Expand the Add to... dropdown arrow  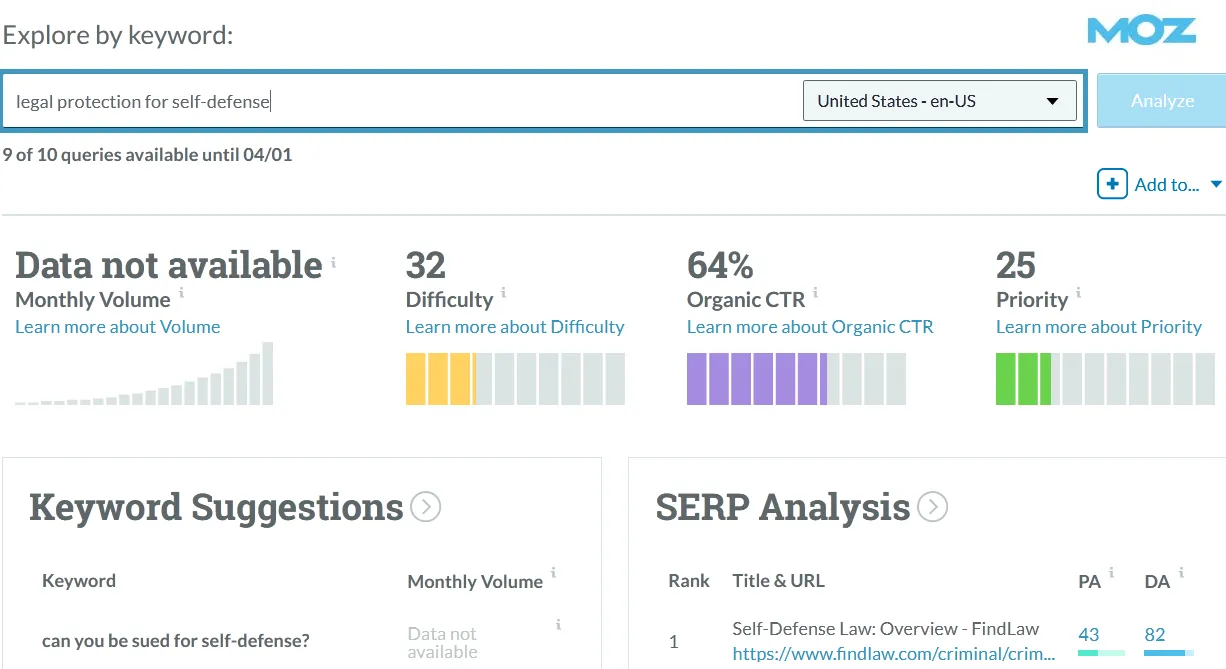[1216, 184]
